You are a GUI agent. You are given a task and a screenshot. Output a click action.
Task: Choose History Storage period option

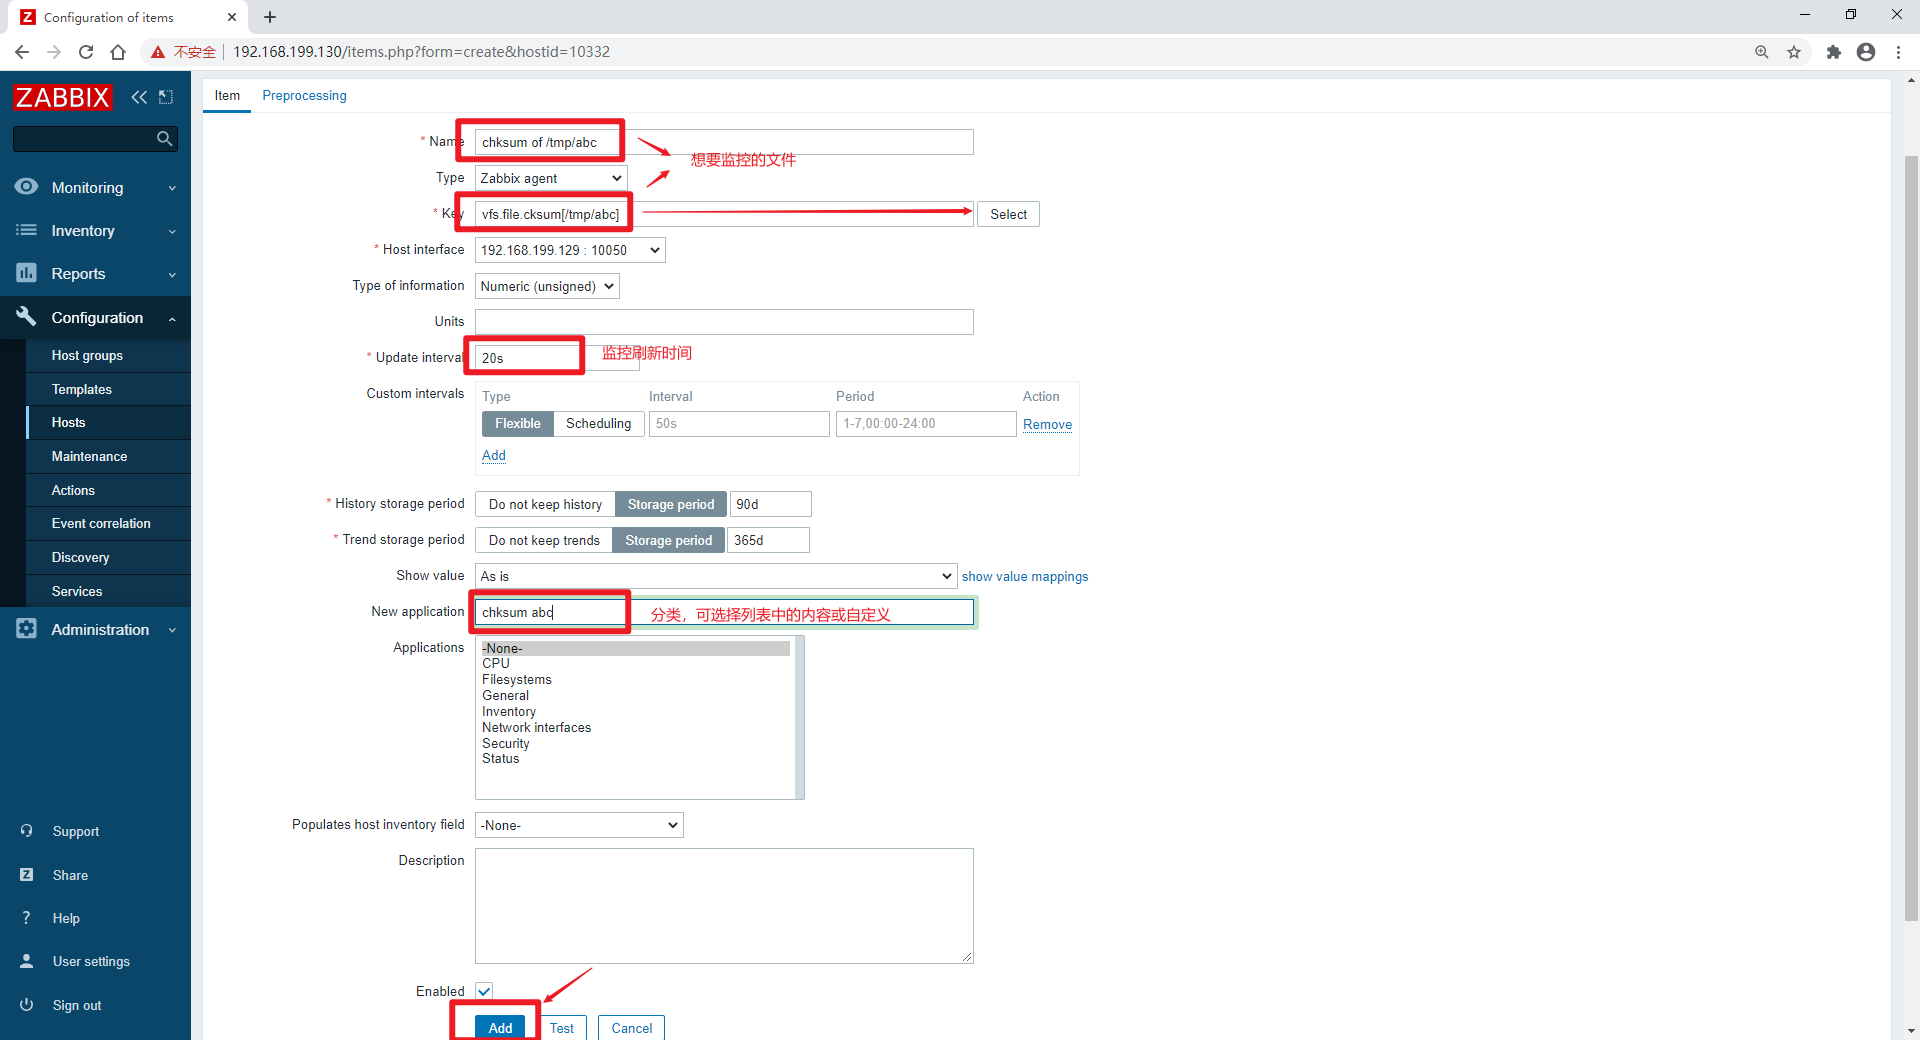click(671, 504)
